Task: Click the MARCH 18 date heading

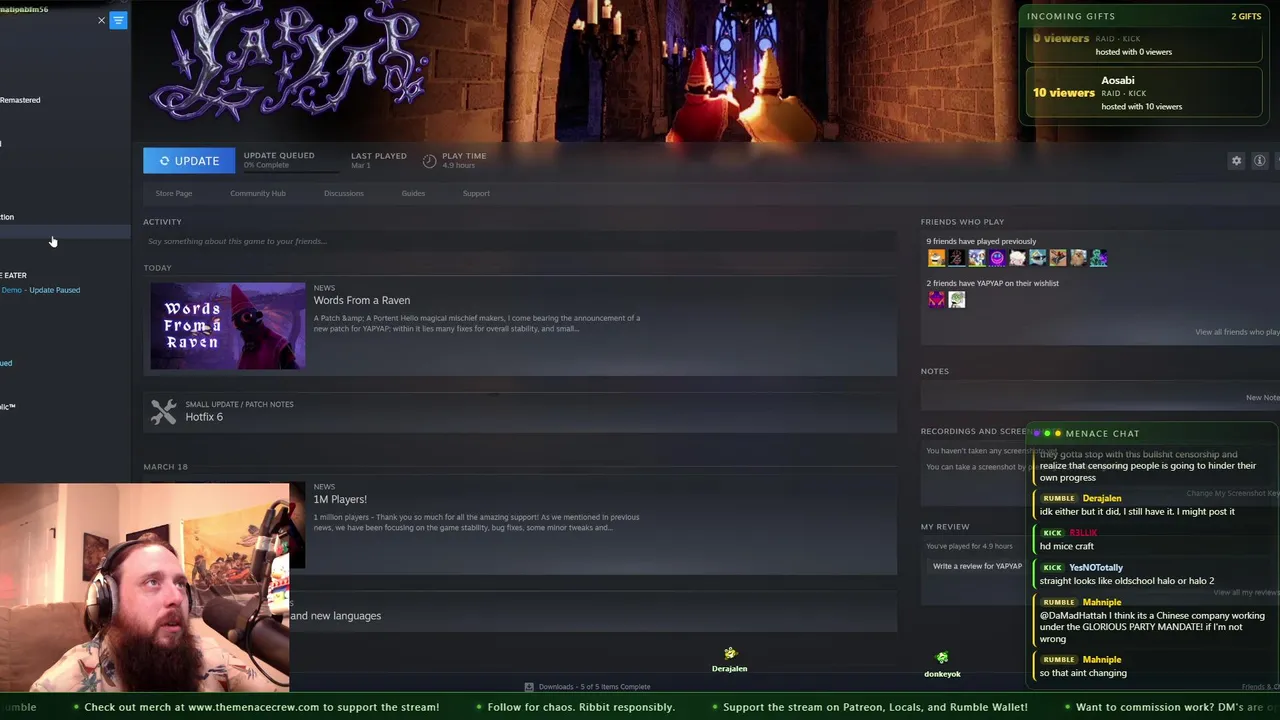Action: coord(165,467)
